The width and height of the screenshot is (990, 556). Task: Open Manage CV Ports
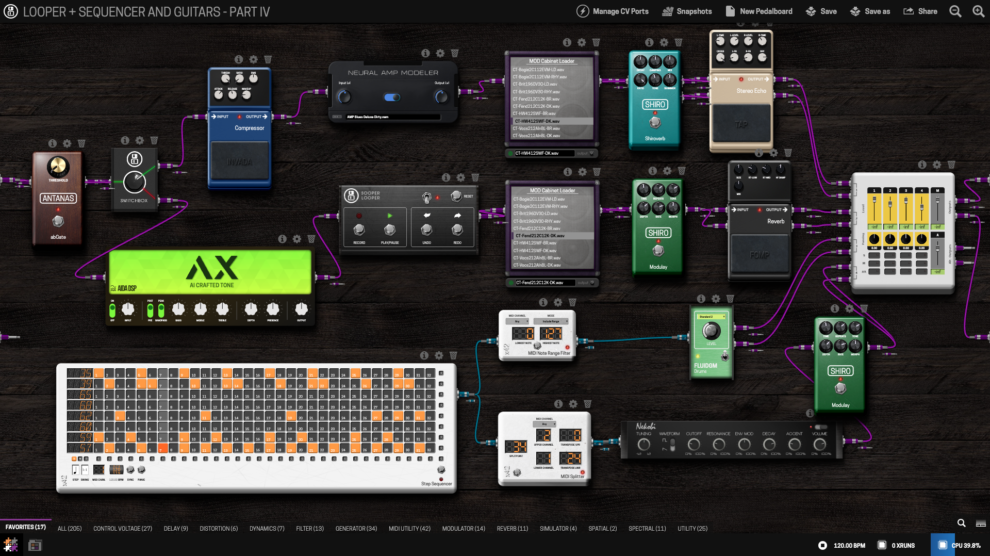coord(612,11)
